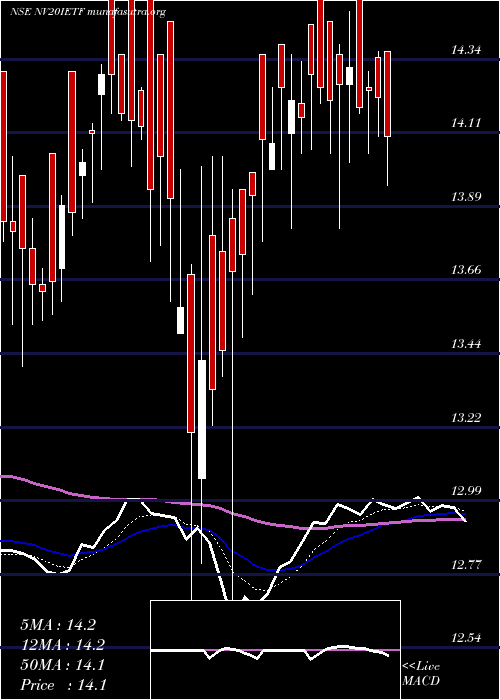Click the 12.99 price axis label
The height and width of the screenshot is (700, 500).
466,491
